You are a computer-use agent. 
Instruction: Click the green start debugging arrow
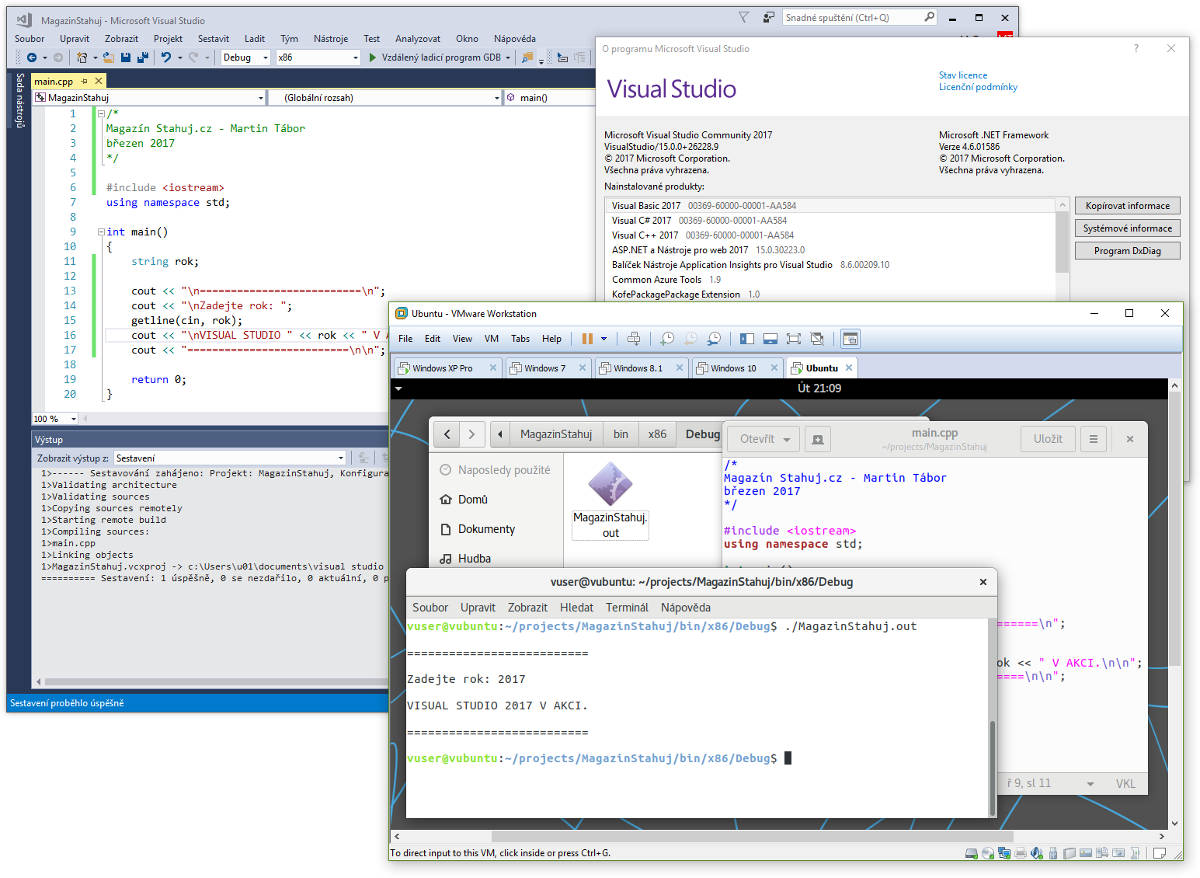pos(373,58)
